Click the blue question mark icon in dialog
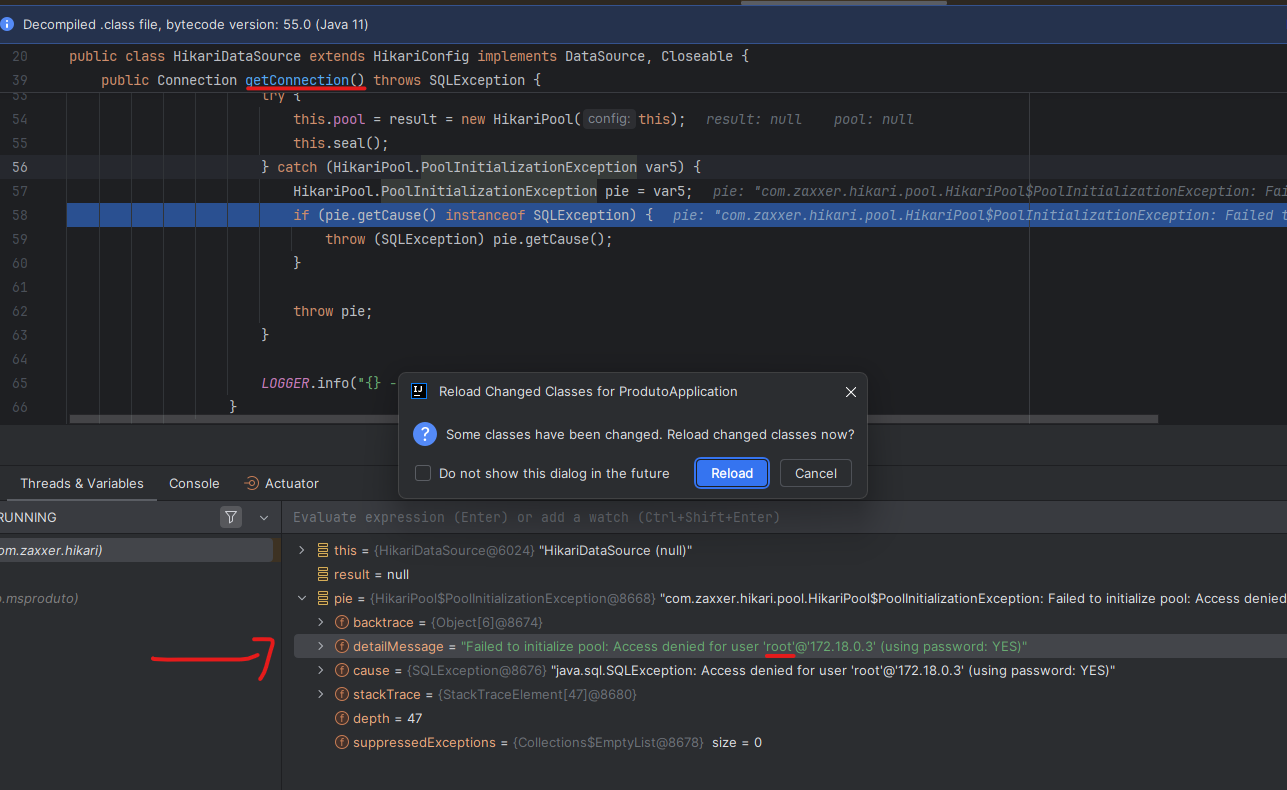 425,434
